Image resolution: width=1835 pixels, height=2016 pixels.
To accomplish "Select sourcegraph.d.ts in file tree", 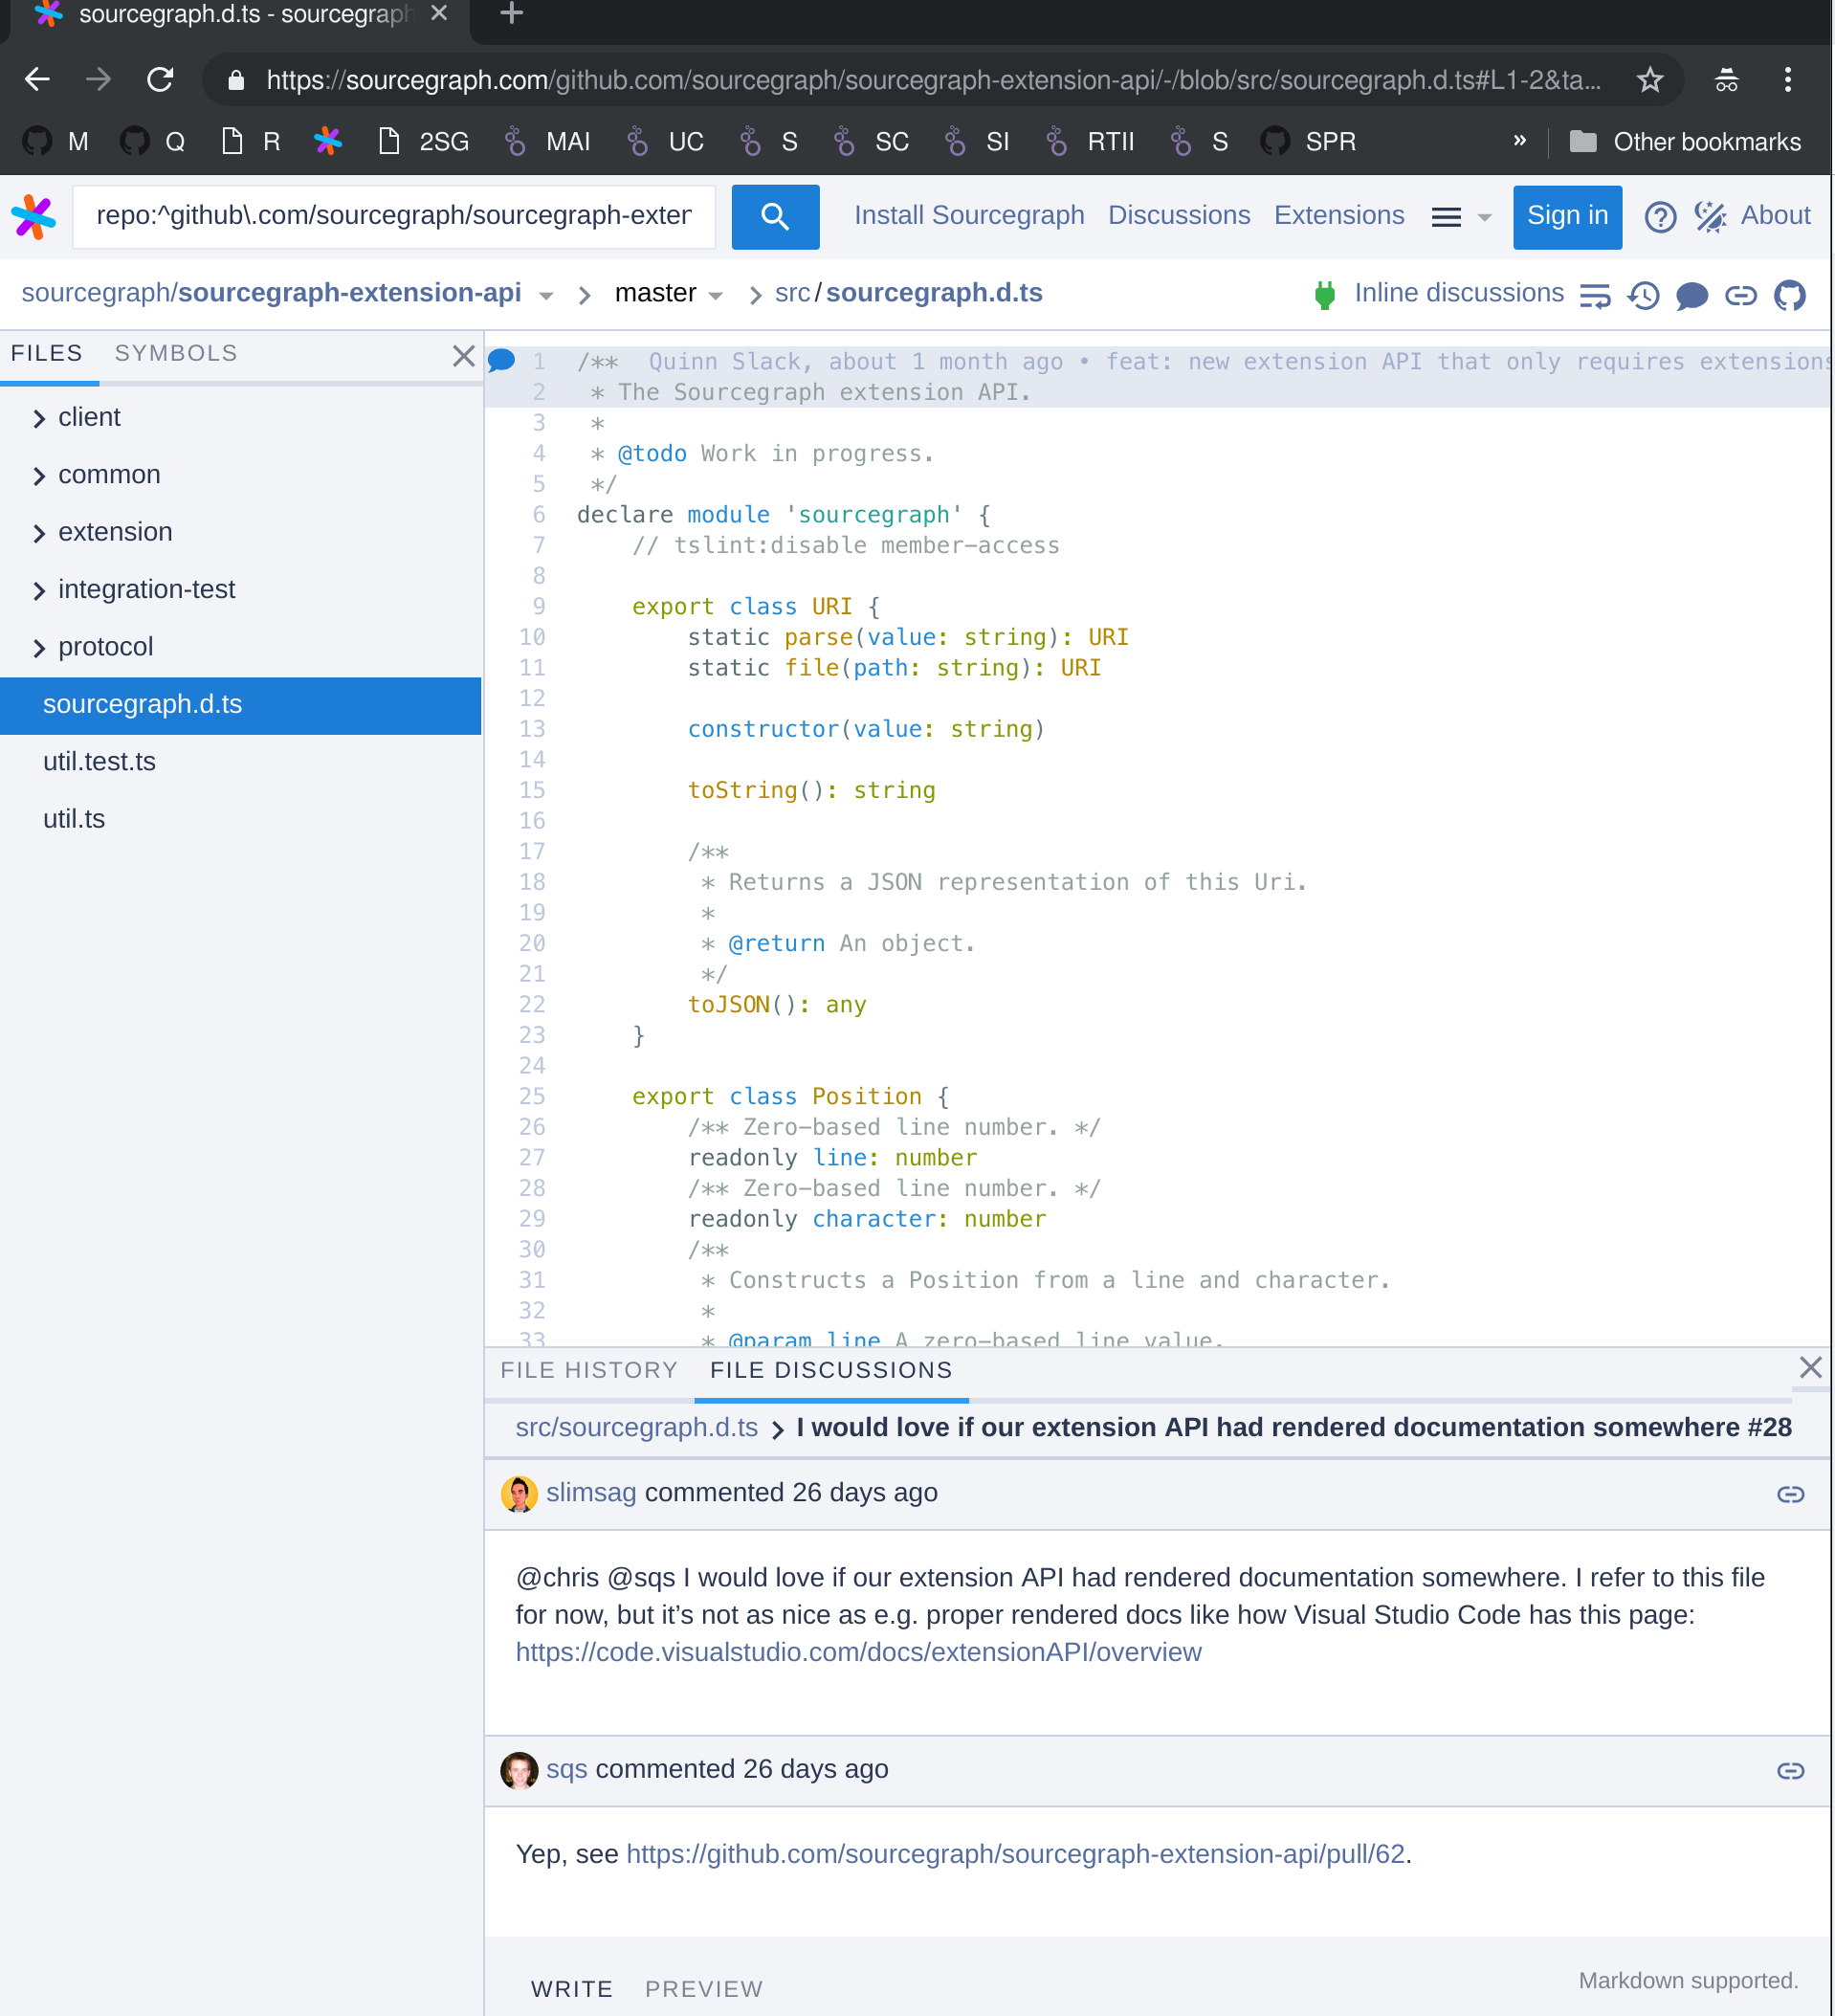I will tap(240, 705).
